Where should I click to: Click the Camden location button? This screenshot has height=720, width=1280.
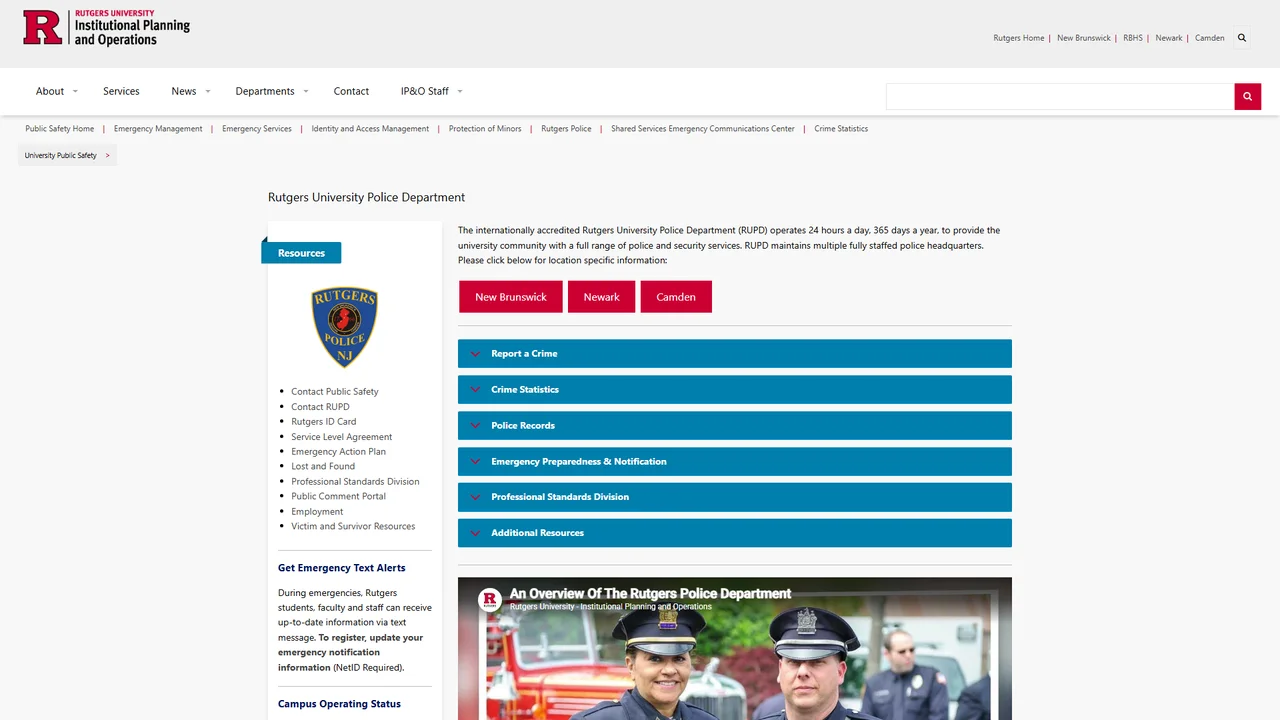(x=676, y=297)
